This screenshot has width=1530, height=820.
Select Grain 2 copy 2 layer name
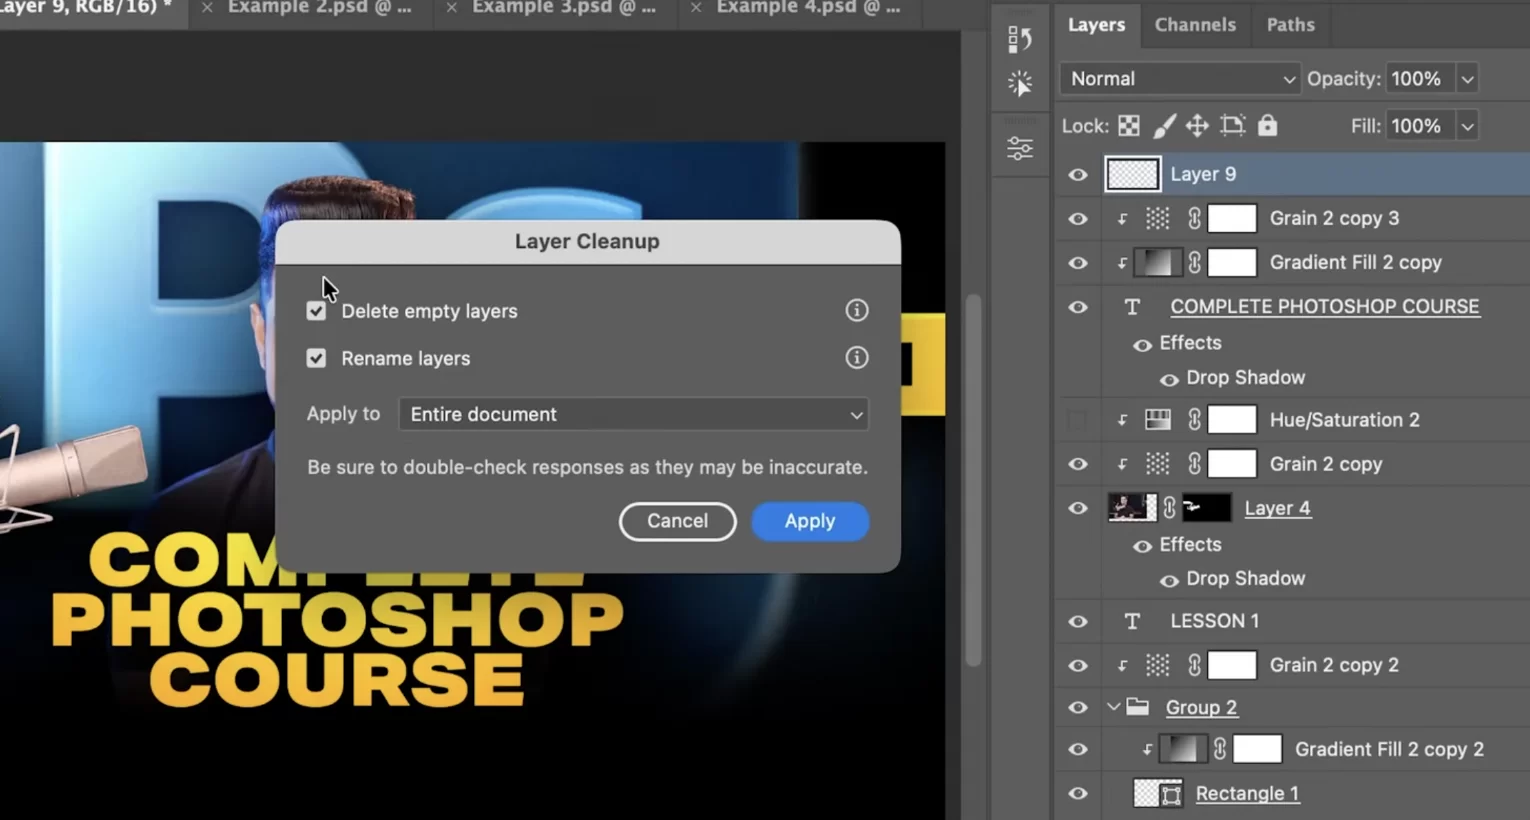(1334, 665)
